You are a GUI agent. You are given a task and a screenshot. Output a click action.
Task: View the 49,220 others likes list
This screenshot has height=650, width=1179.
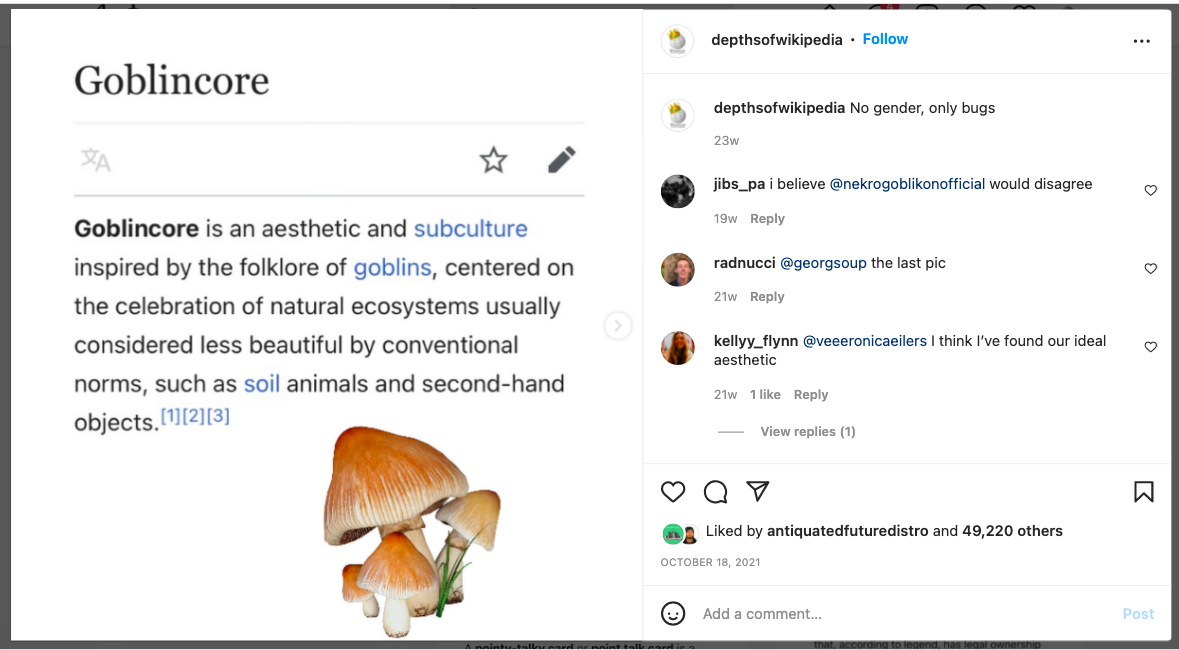(1012, 531)
